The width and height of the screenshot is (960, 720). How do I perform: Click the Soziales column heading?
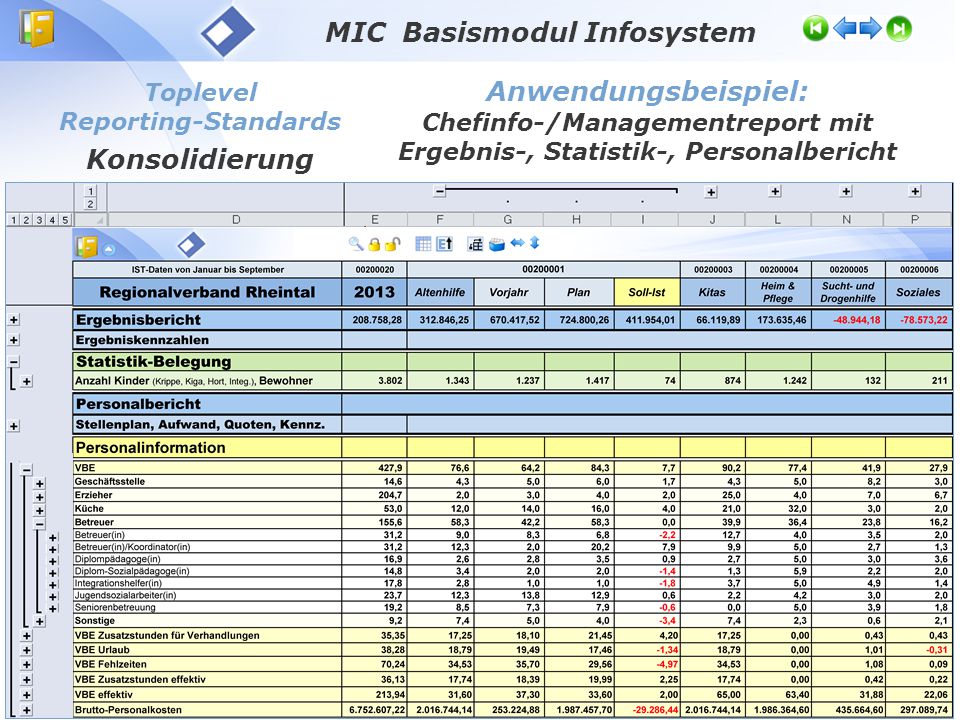coord(918,293)
